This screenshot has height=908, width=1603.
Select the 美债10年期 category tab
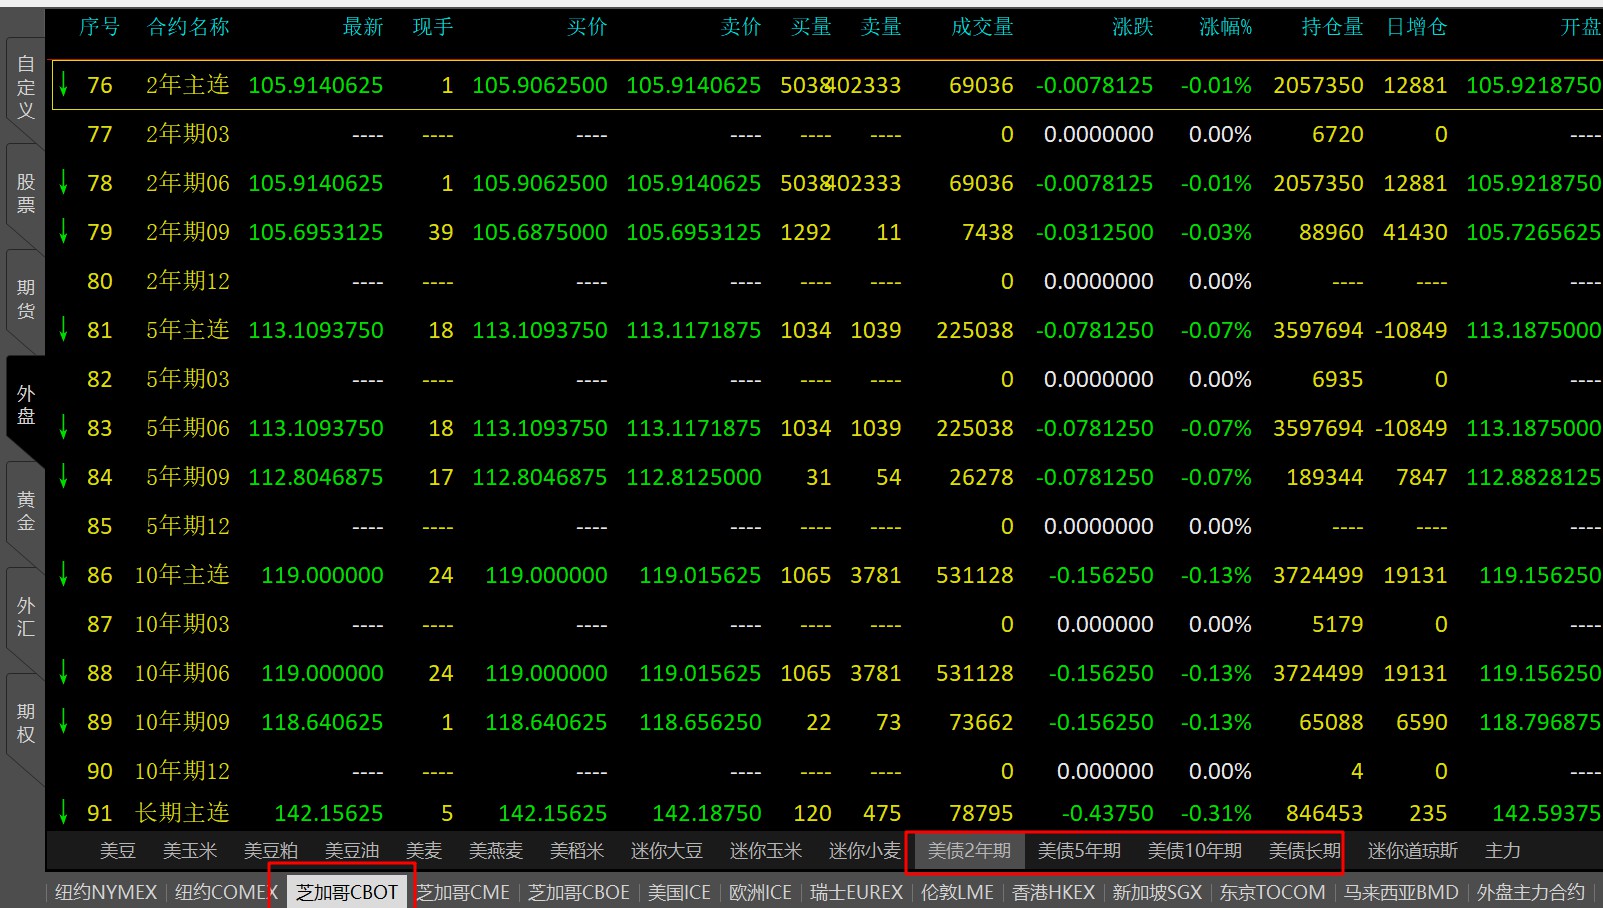(x=1194, y=851)
